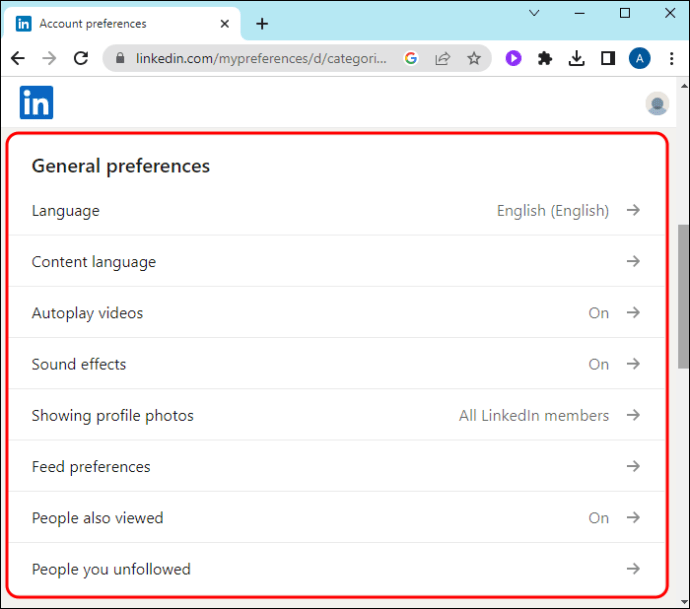
Task: Reload the current page
Action: pyautogui.click(x=81, y=58)
